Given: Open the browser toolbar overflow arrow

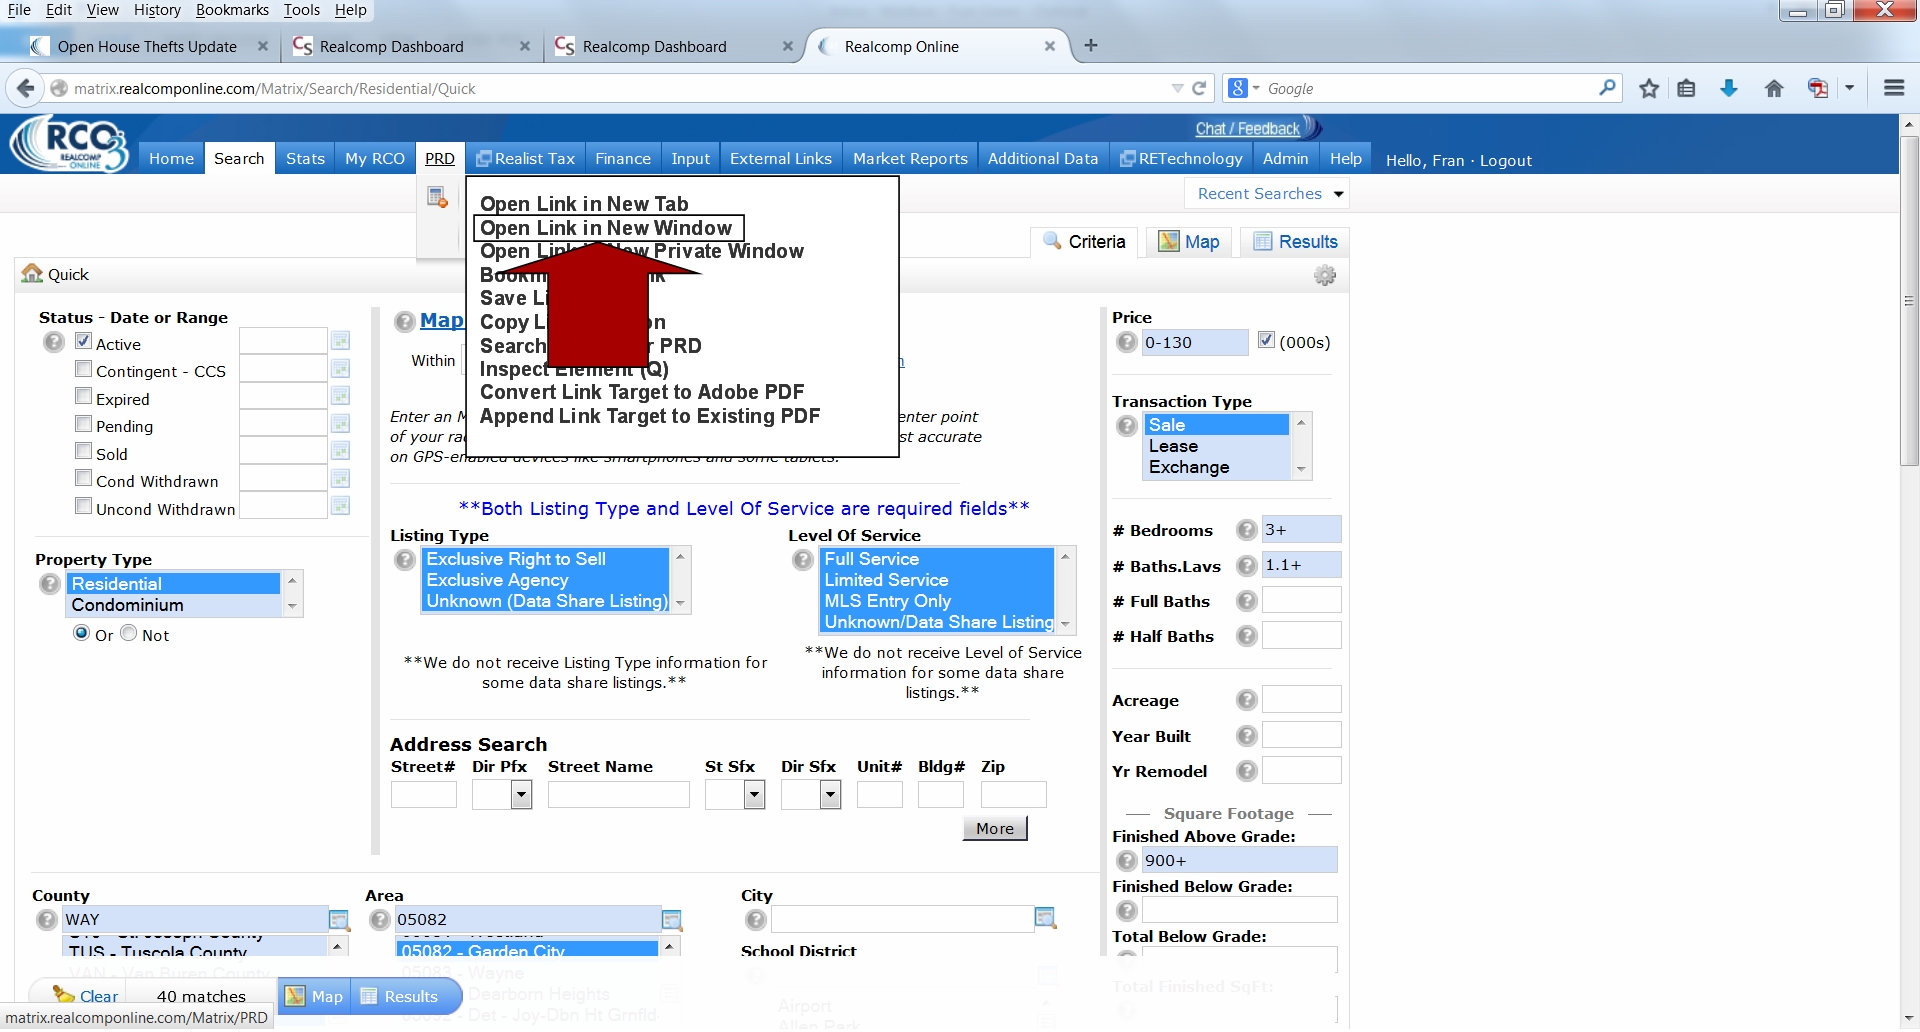Looking at the screenshot, I should [1850, 88].
